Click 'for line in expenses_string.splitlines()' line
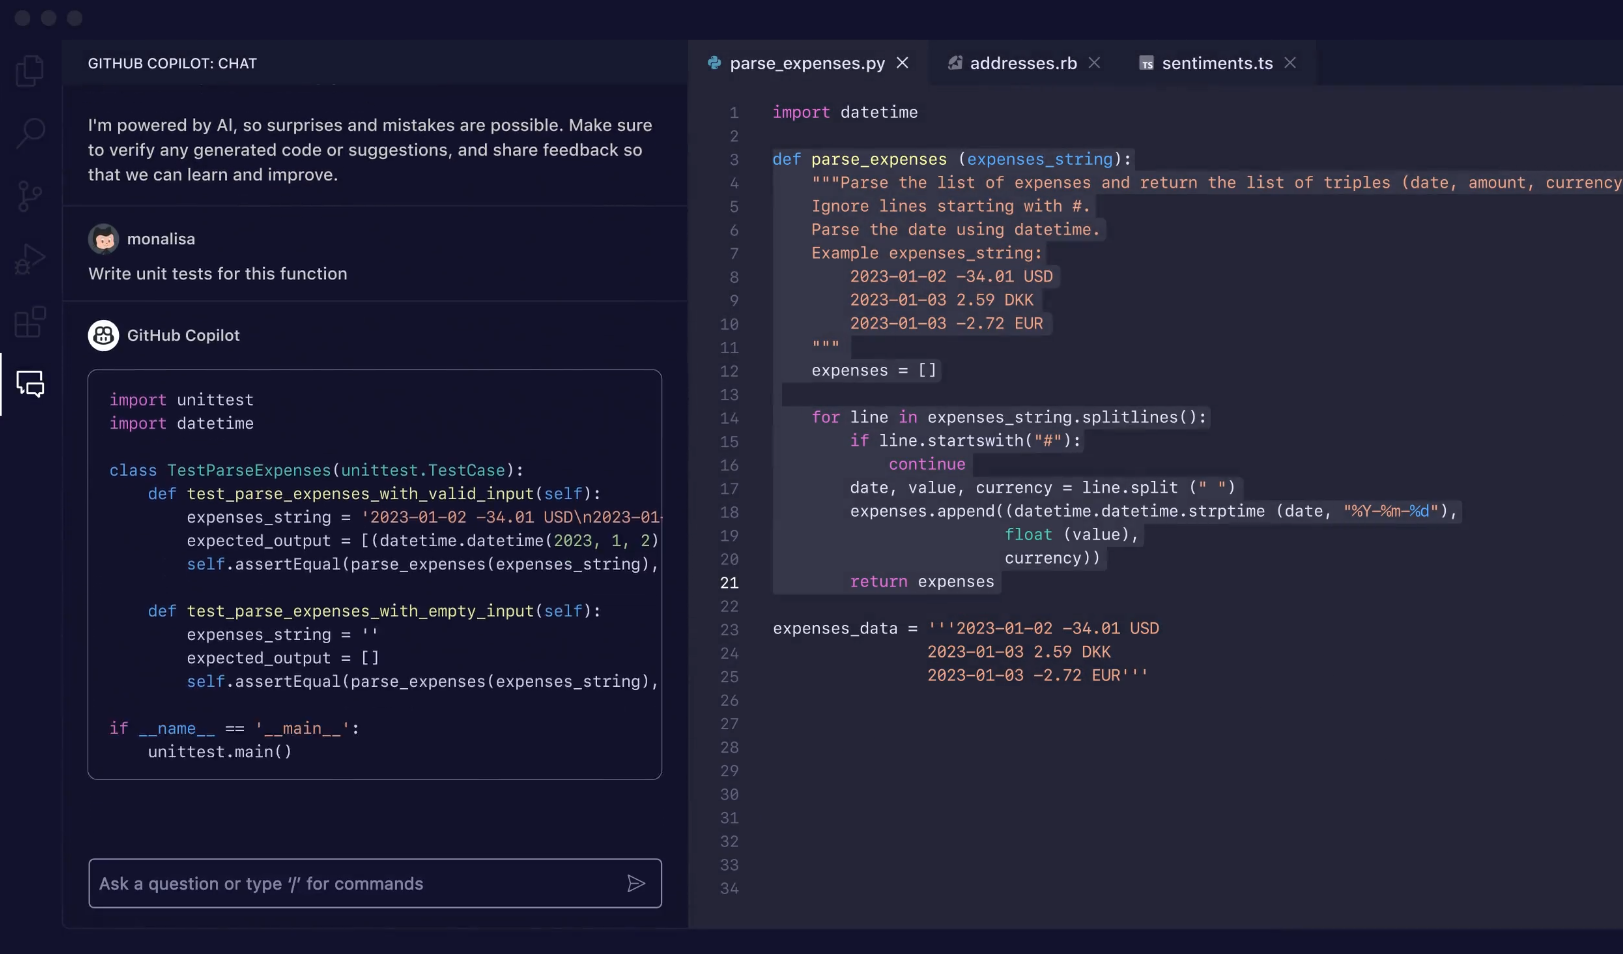This screenshot has width=1623, height=954. coord(1009,417)
